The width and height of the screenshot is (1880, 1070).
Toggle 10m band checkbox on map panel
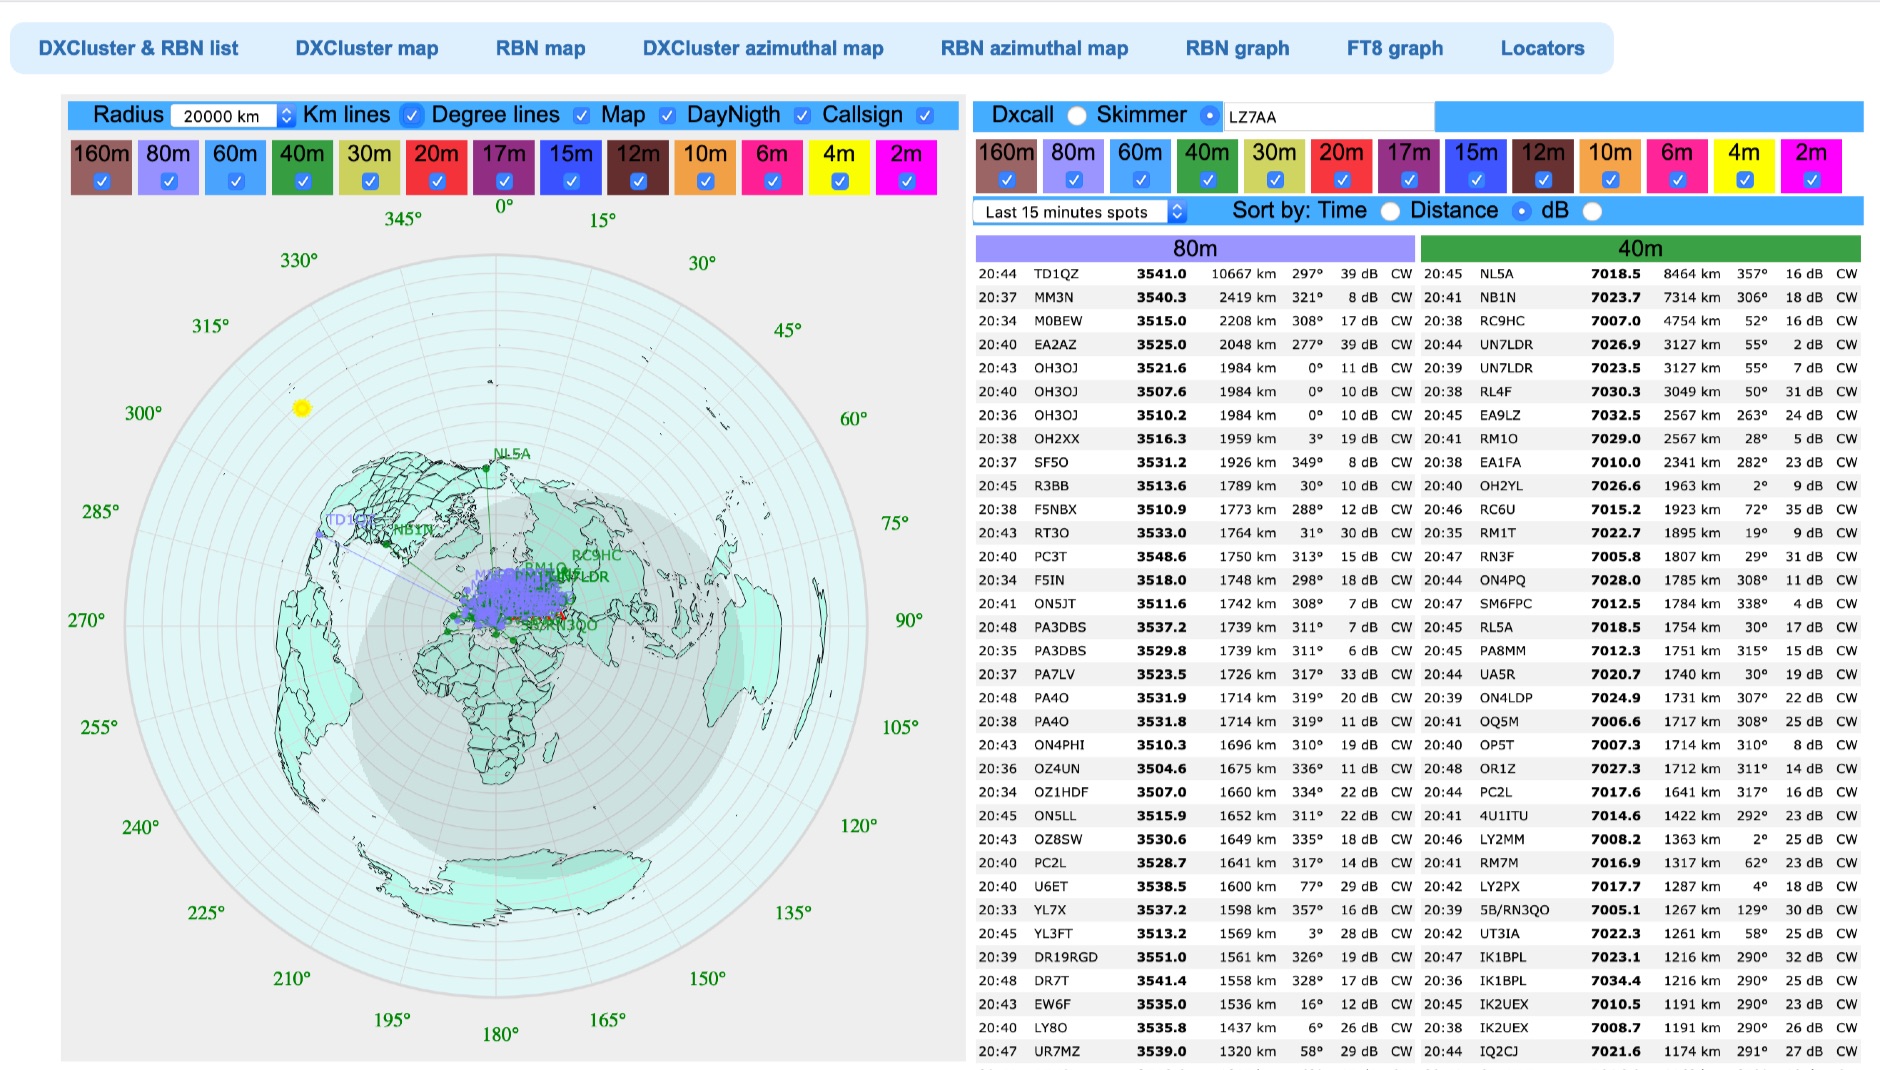[705, 181]
